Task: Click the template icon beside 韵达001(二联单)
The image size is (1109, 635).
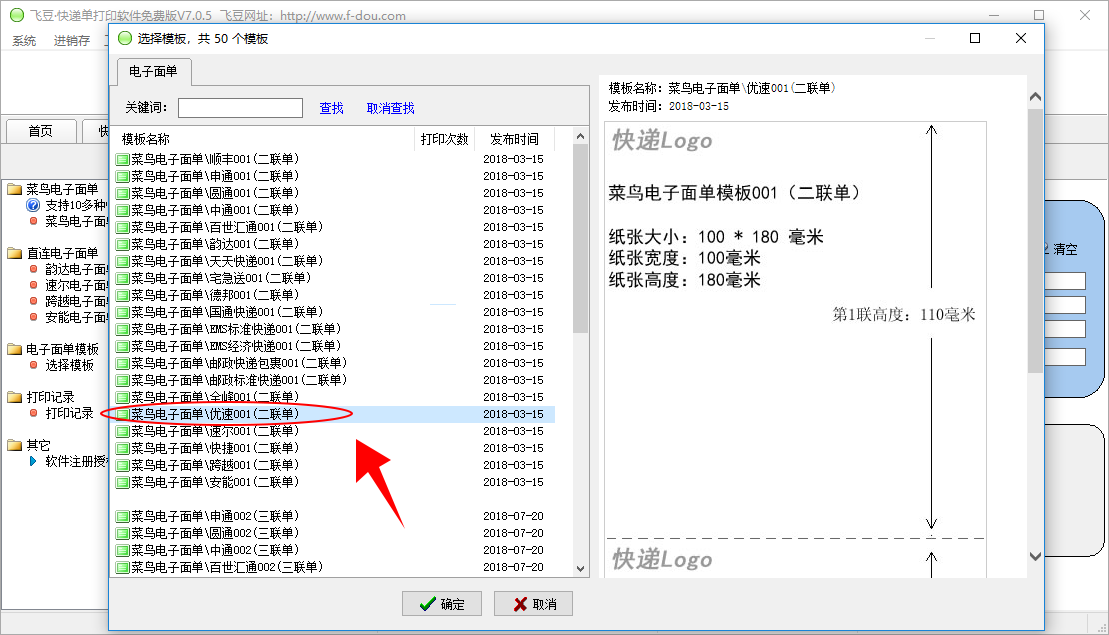Action: [x=122, y=245]
